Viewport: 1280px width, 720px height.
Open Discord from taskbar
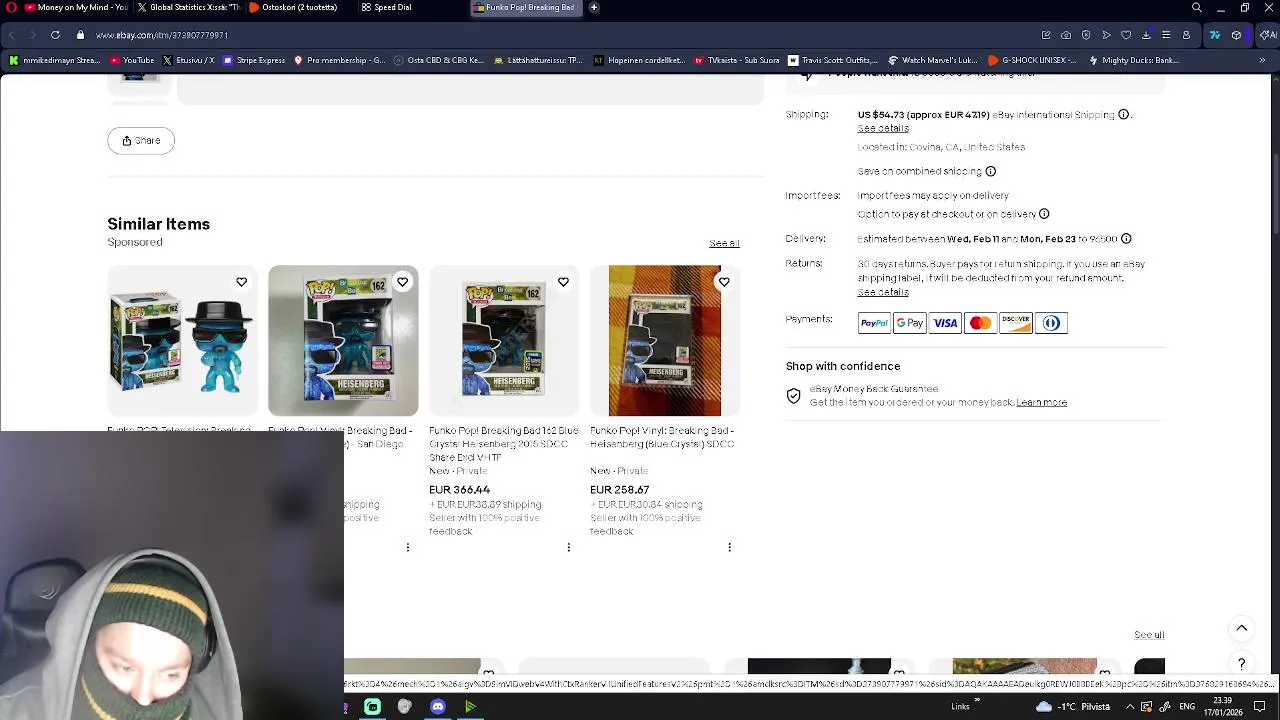437,707
